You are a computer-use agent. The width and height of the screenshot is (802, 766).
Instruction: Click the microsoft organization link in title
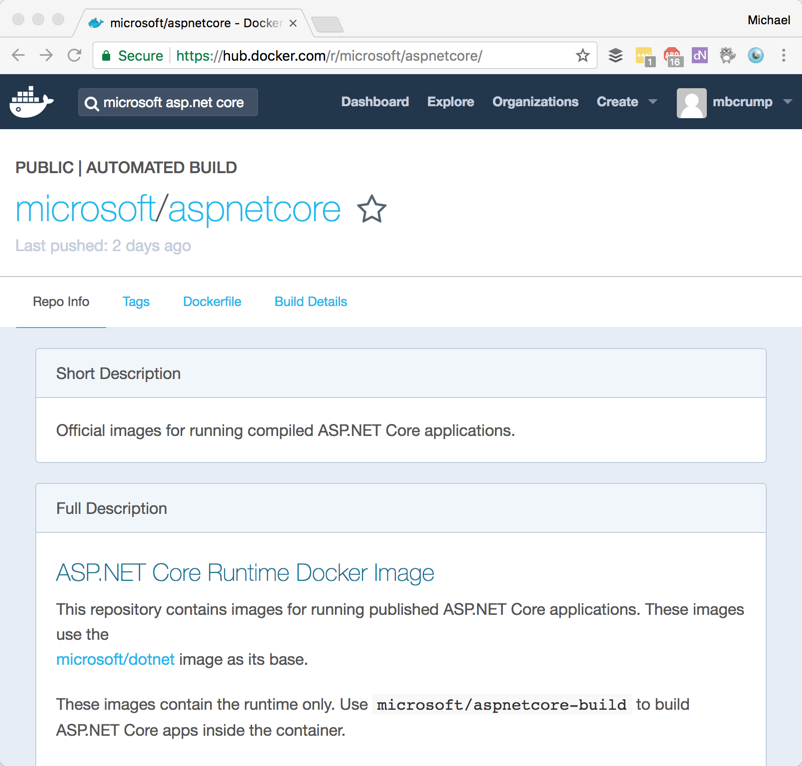[85, 209]
